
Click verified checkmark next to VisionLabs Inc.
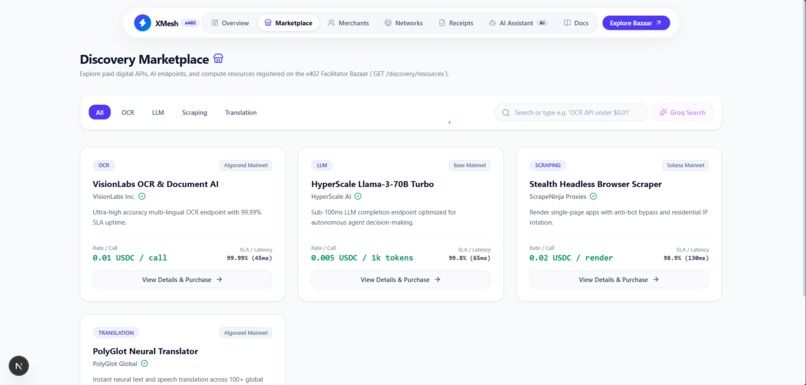click(x=142, y=196)
